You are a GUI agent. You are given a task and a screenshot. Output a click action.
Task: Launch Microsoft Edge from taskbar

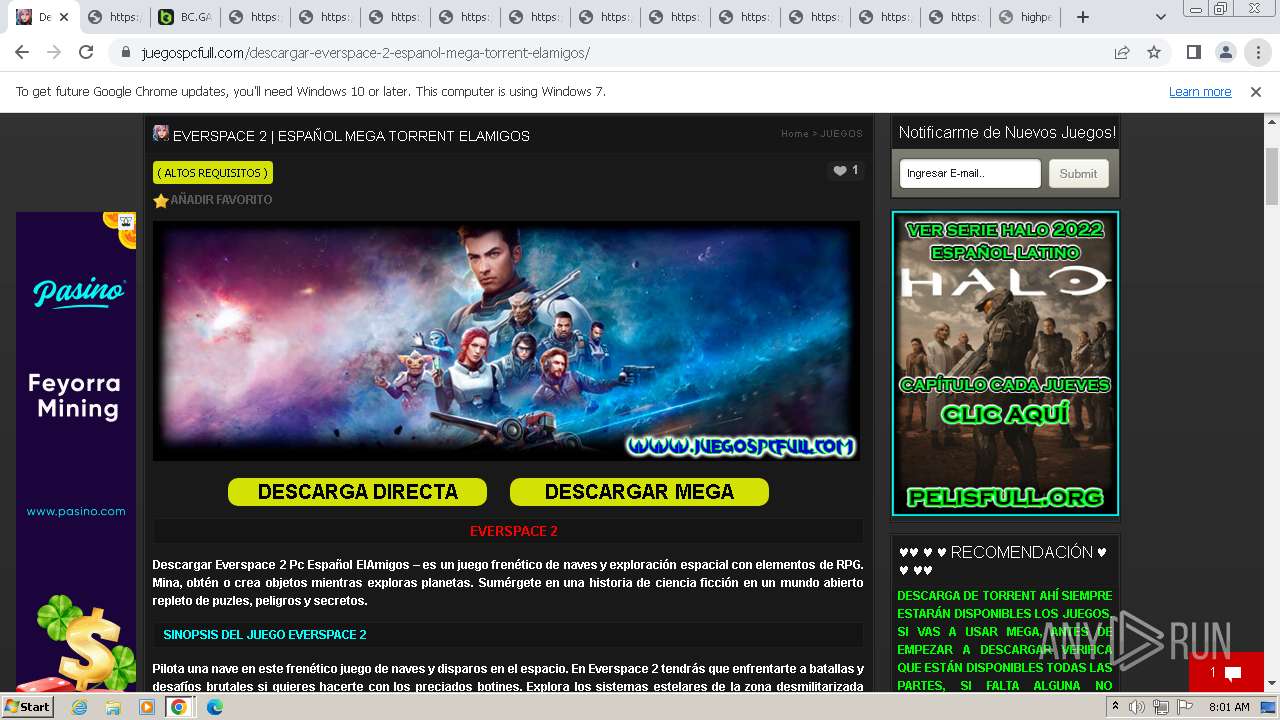click(214, 707)
